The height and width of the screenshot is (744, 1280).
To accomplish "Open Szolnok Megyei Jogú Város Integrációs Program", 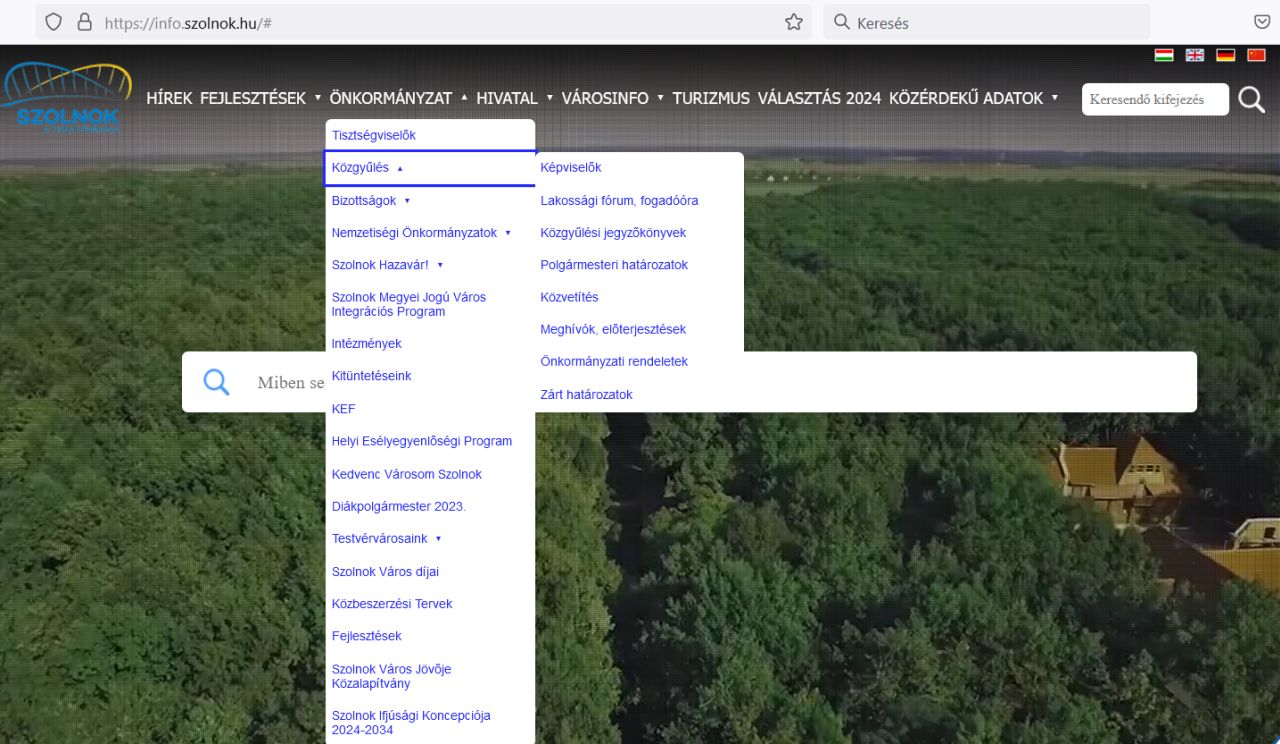I will point(409,304).
